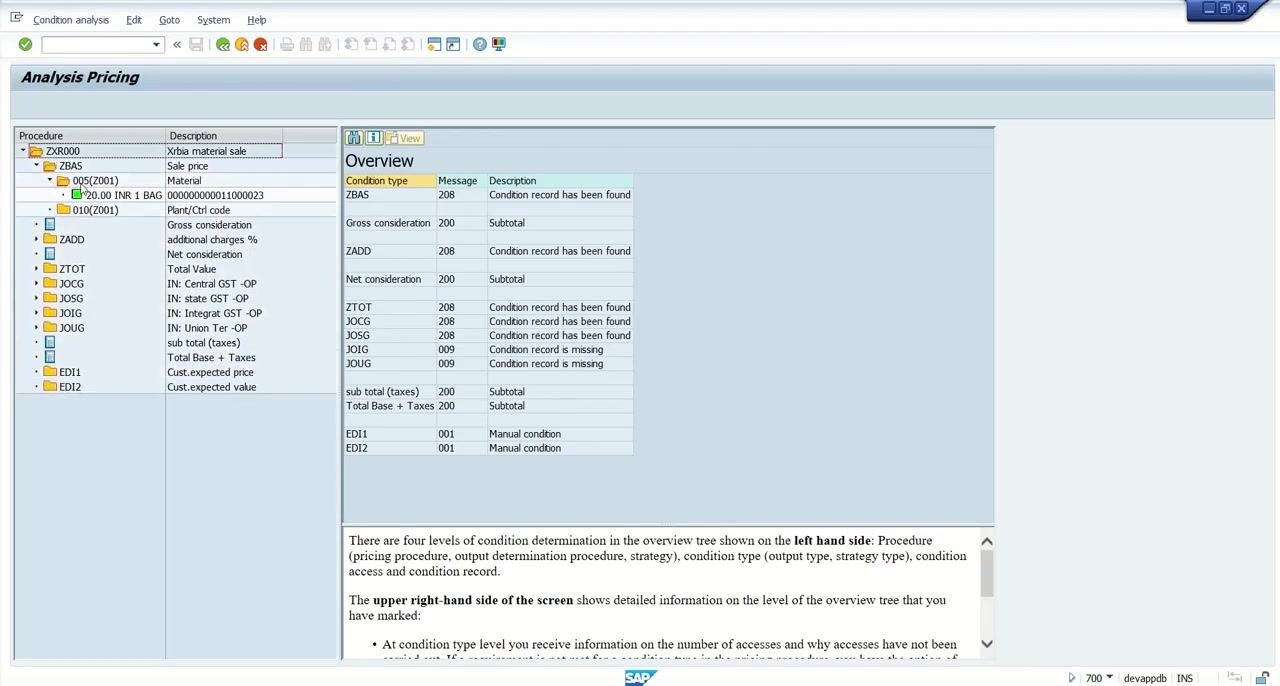This screenshot has width=1280, height=686.
Task: Click the green Back arrow icon
Action: (223, 44)
